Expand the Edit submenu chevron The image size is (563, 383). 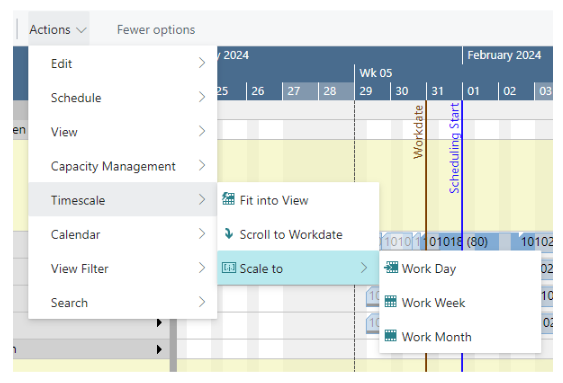(x=202, y=63)
